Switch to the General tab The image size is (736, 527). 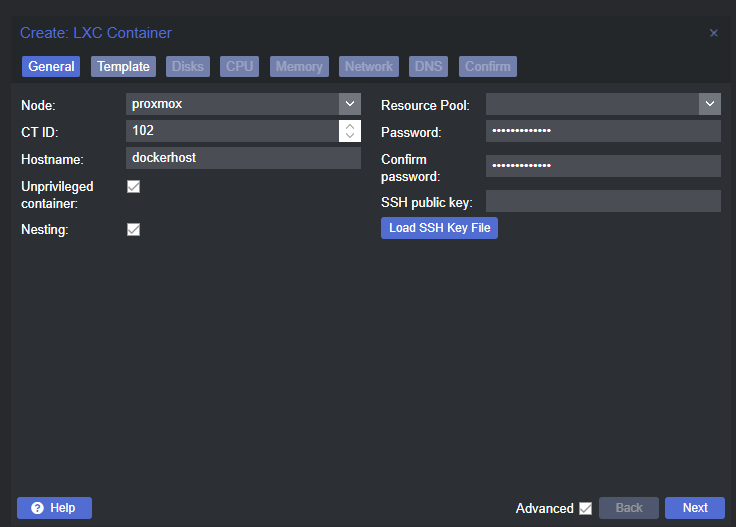point(51,67)
